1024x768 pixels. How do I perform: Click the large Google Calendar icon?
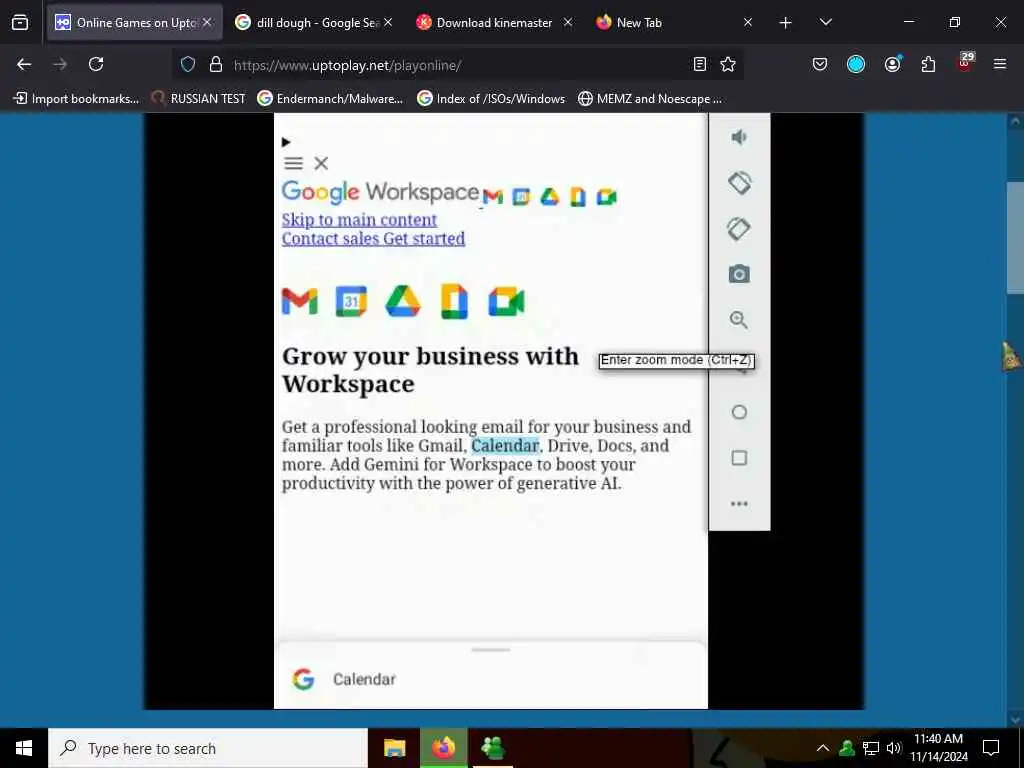click(x=351, y=302)
